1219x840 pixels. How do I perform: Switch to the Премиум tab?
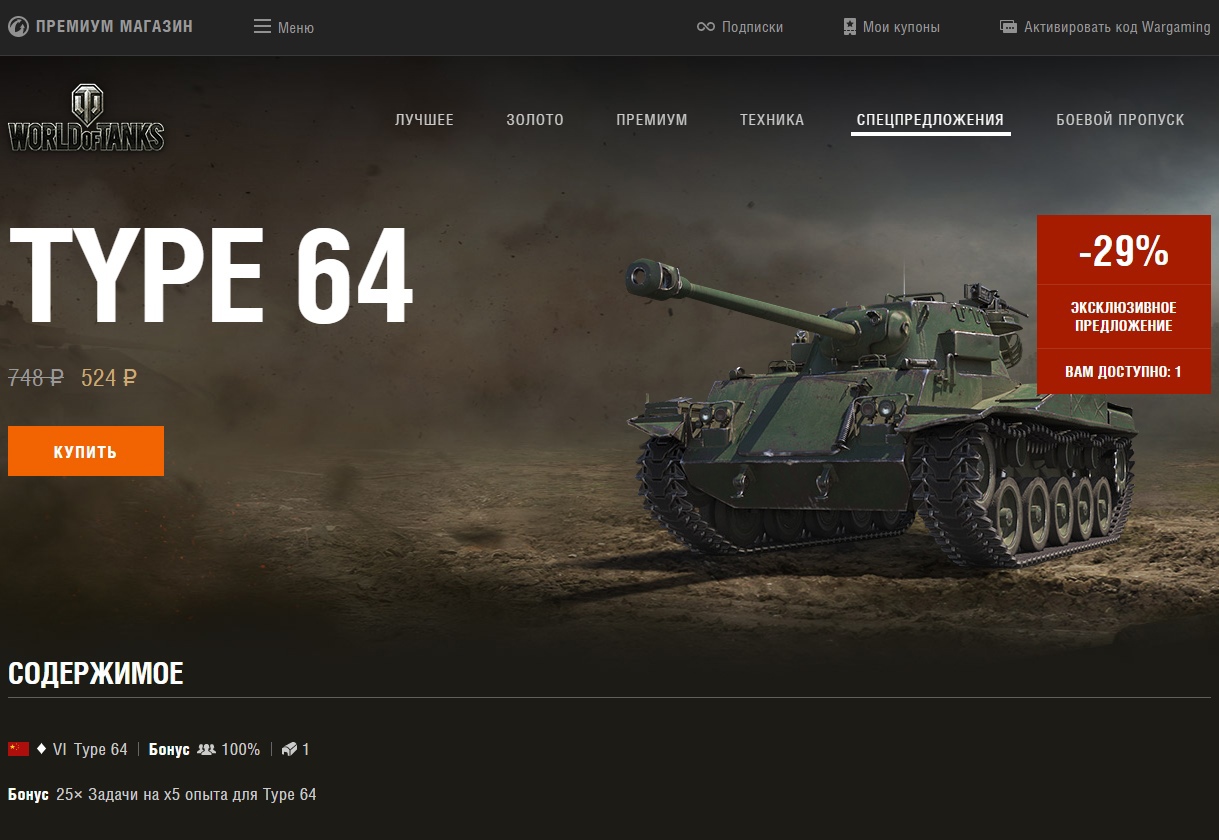[652, 120]
